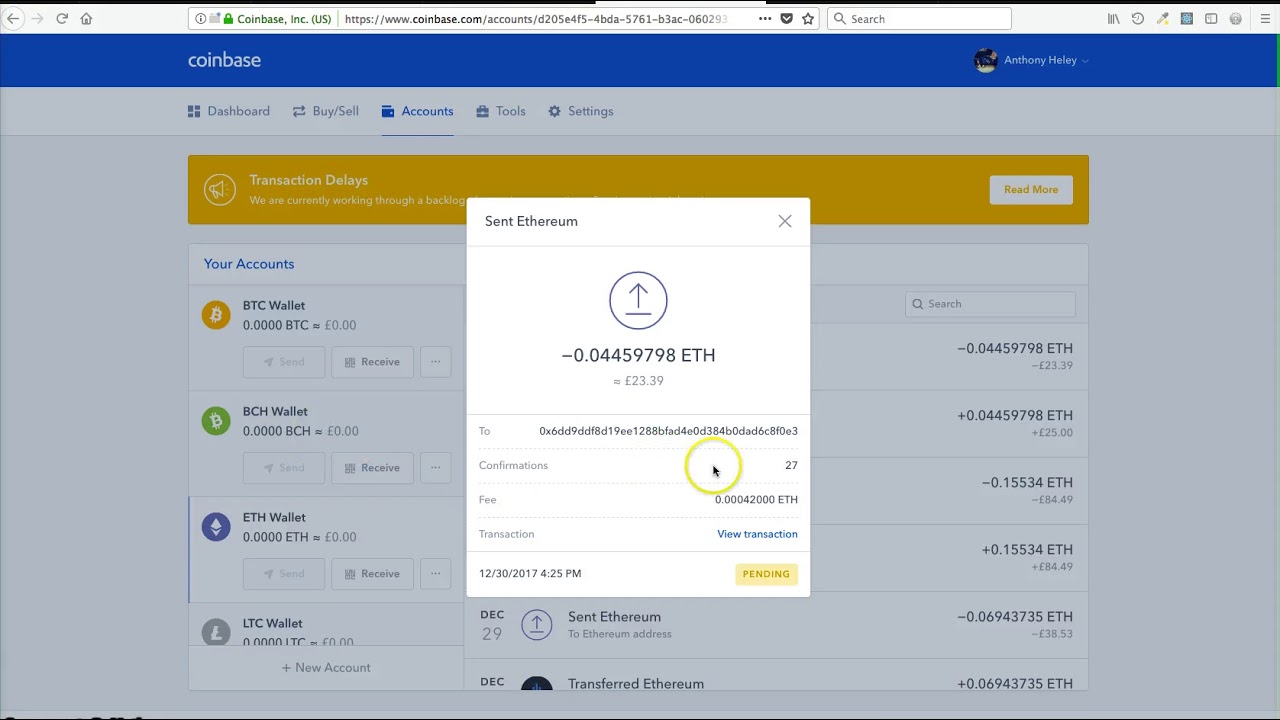The width and height of the screenshot is (1280, 720).
Task: Bookmark this page with the star icon
Action: pos(808,19)
